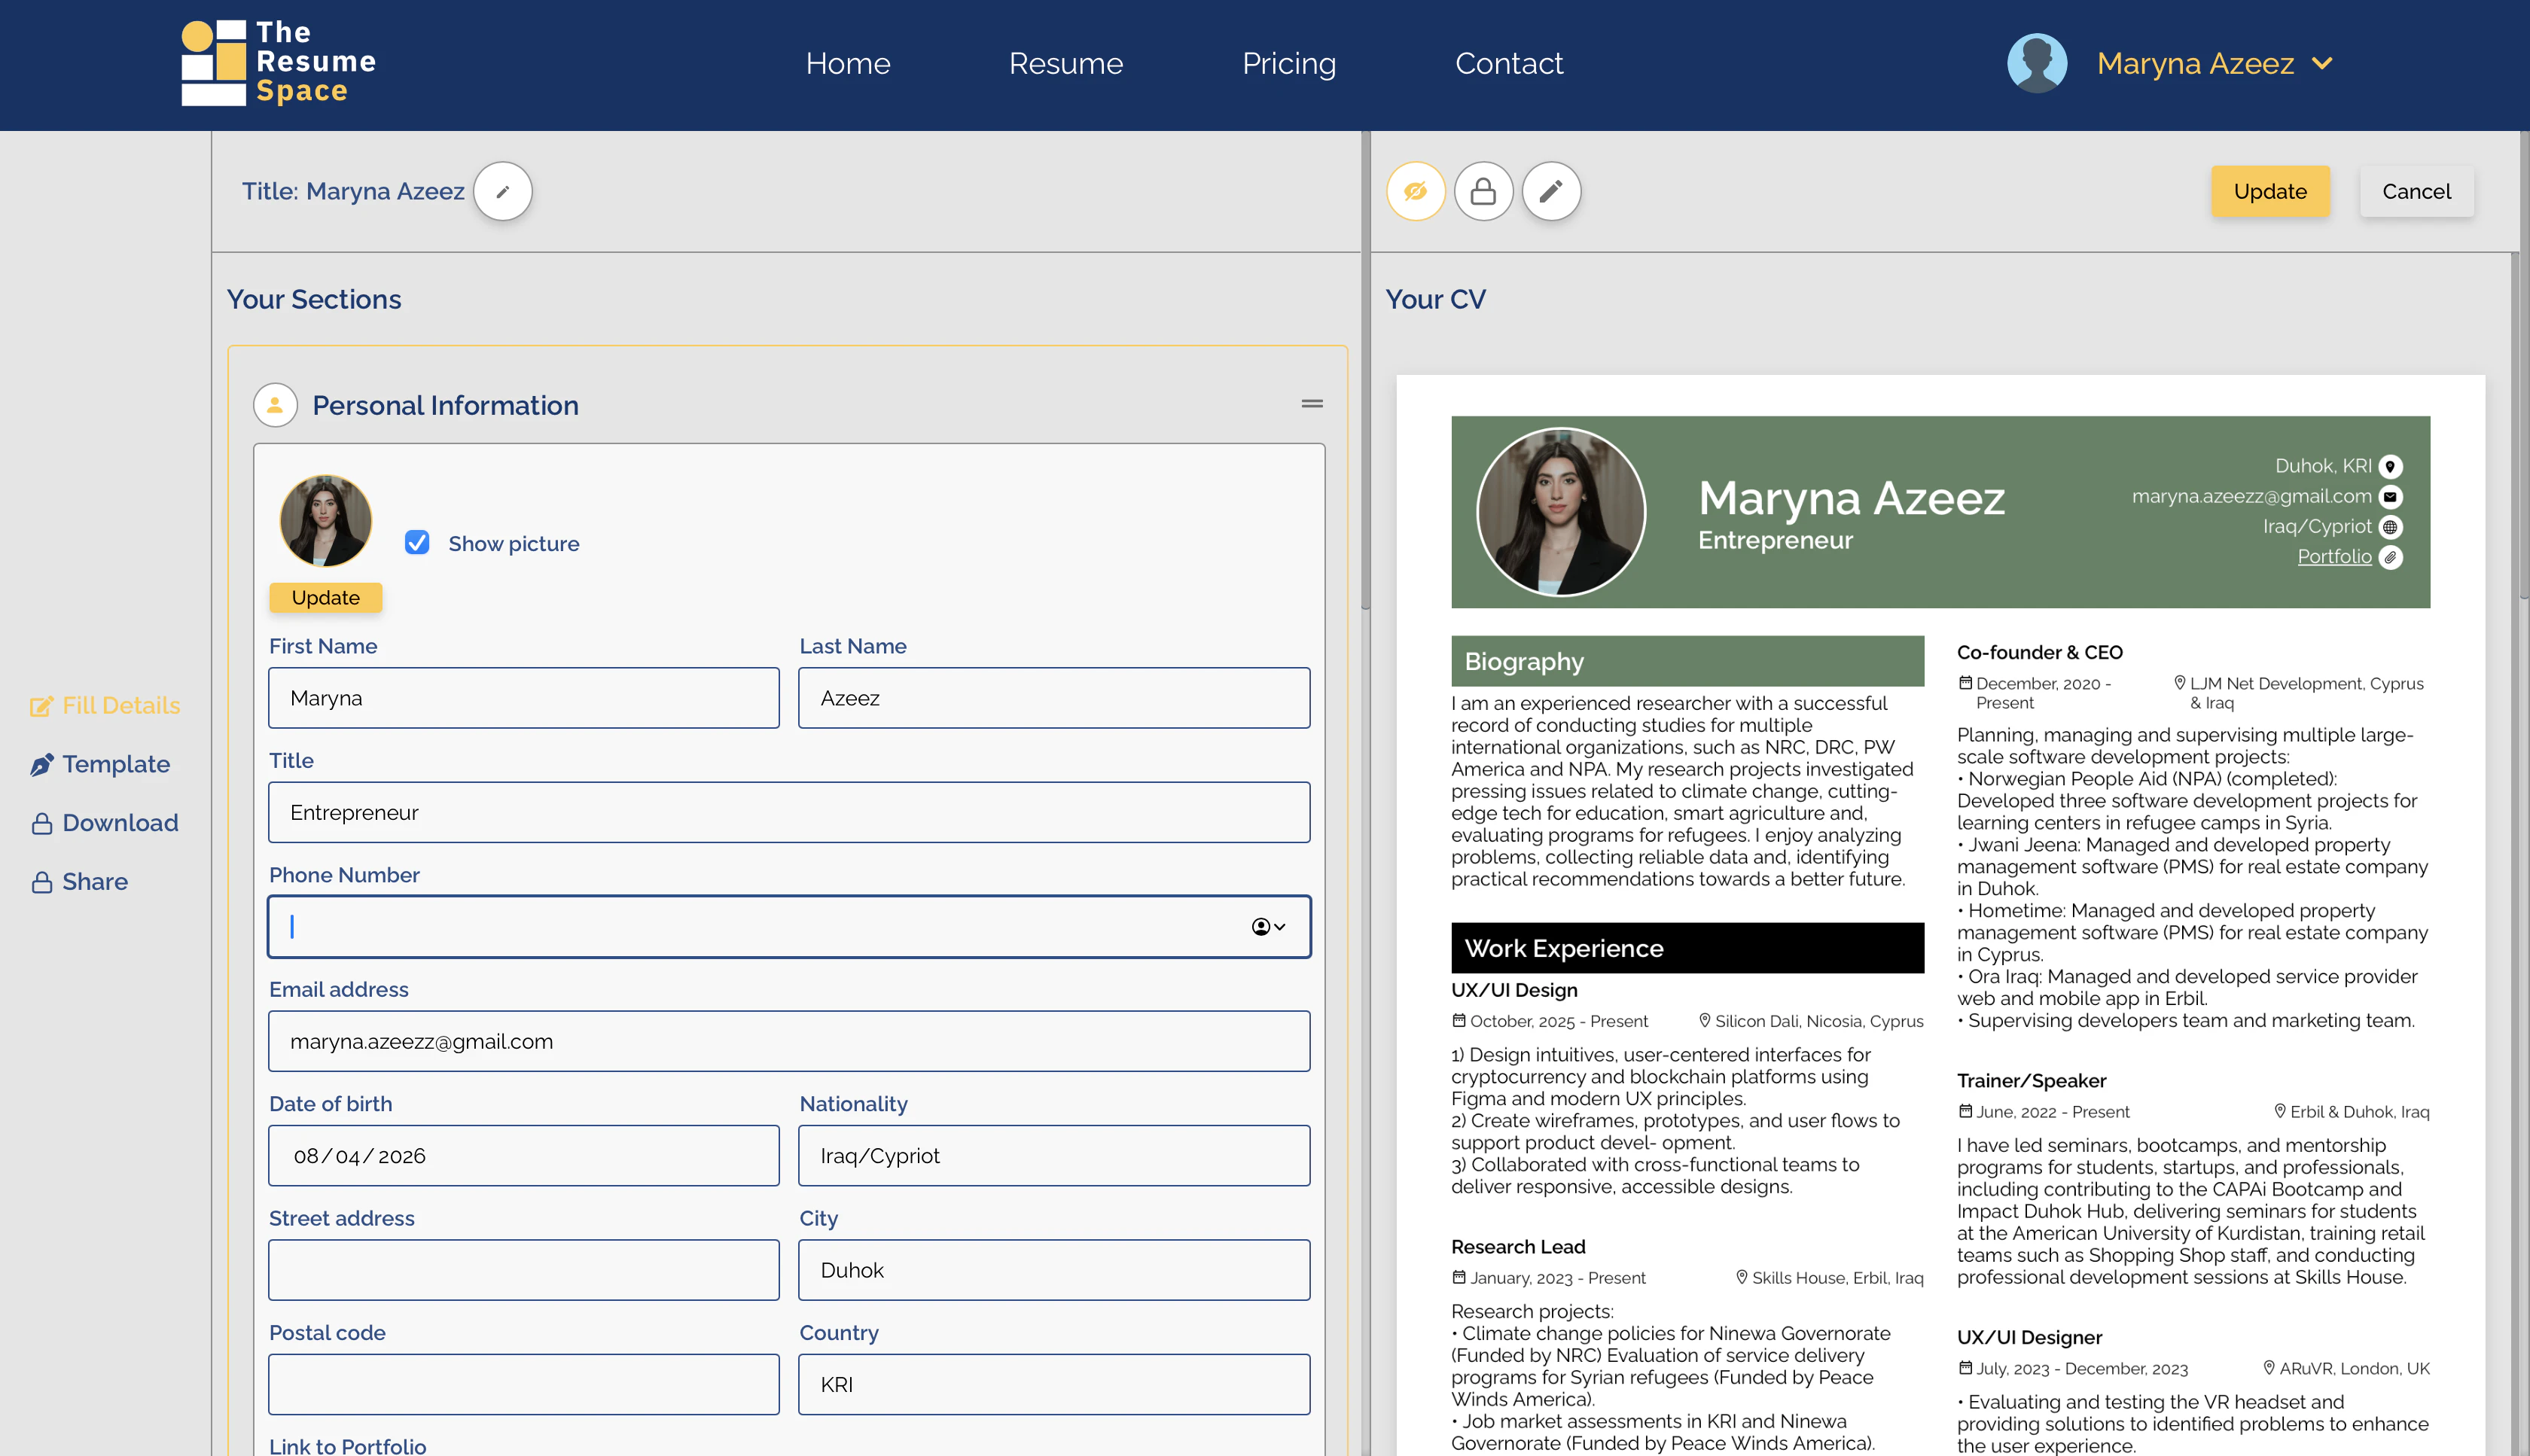Screen dimensions: 2530x1456
Task: Expand the Maryna Azeez account menu
Action: [2216, 63]
